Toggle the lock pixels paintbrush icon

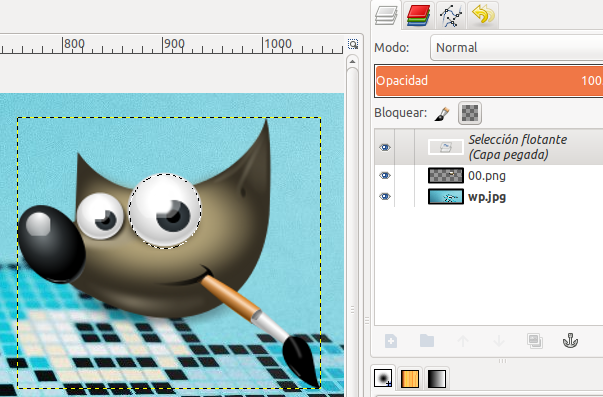point(442,113)
